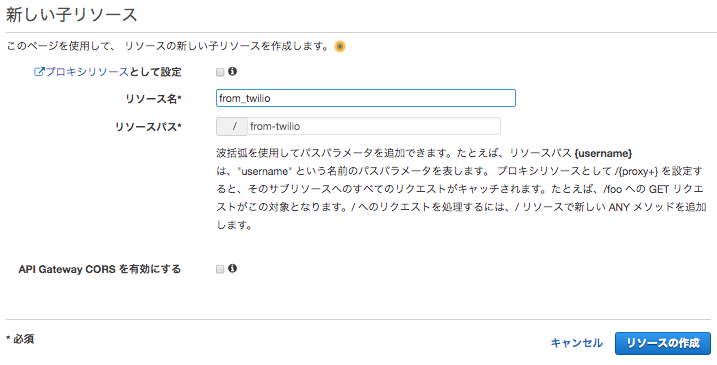The height and width of the screenshot is (365, 717).
Task: Open the API Gateway CORS info icon
Action: [x=232, y=268]
